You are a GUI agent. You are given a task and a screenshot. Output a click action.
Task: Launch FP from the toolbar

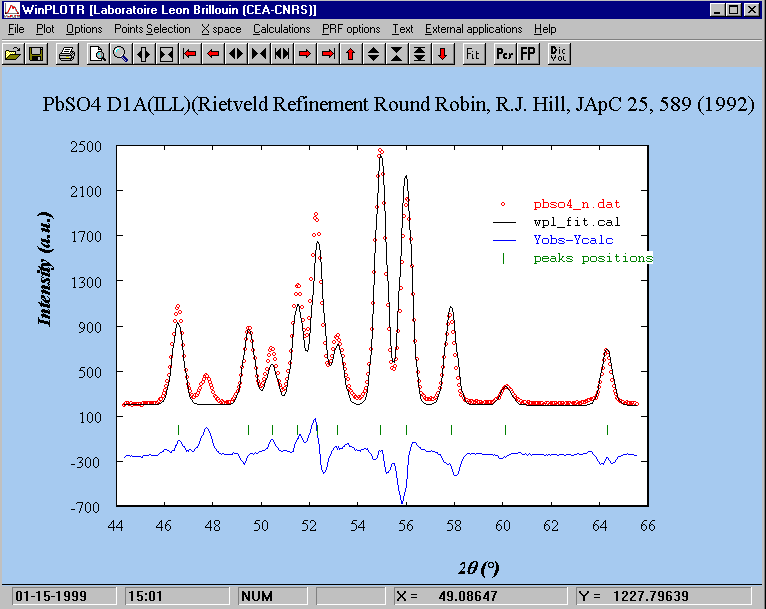(x=527, y=53)
